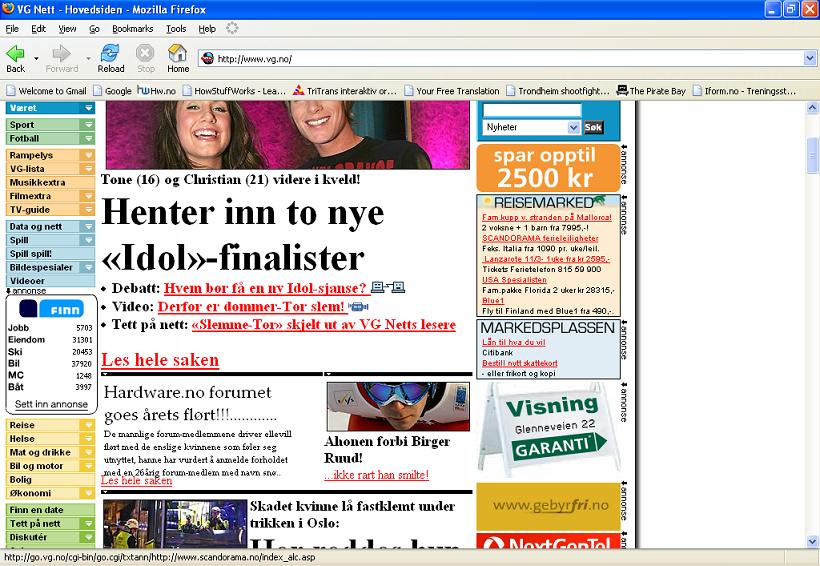Open the Iform.no bookmark
Screen dimensions: 820x566
pyautogui.click(x=744, y=91)
